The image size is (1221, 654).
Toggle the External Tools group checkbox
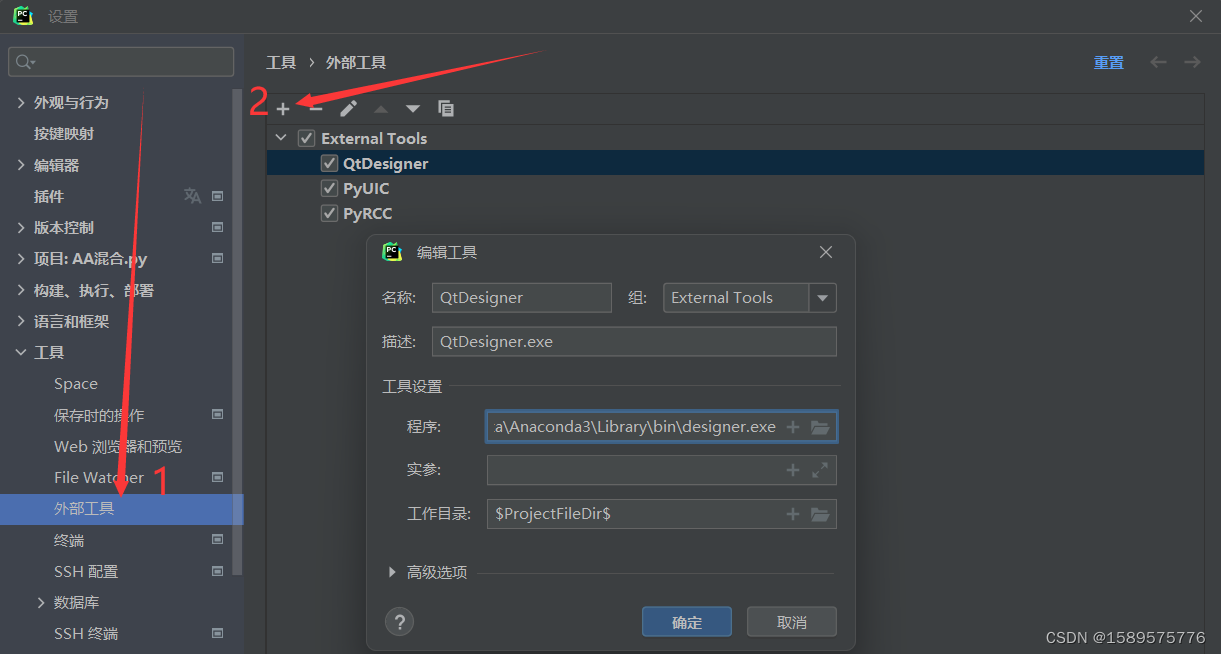pos(306,138)
